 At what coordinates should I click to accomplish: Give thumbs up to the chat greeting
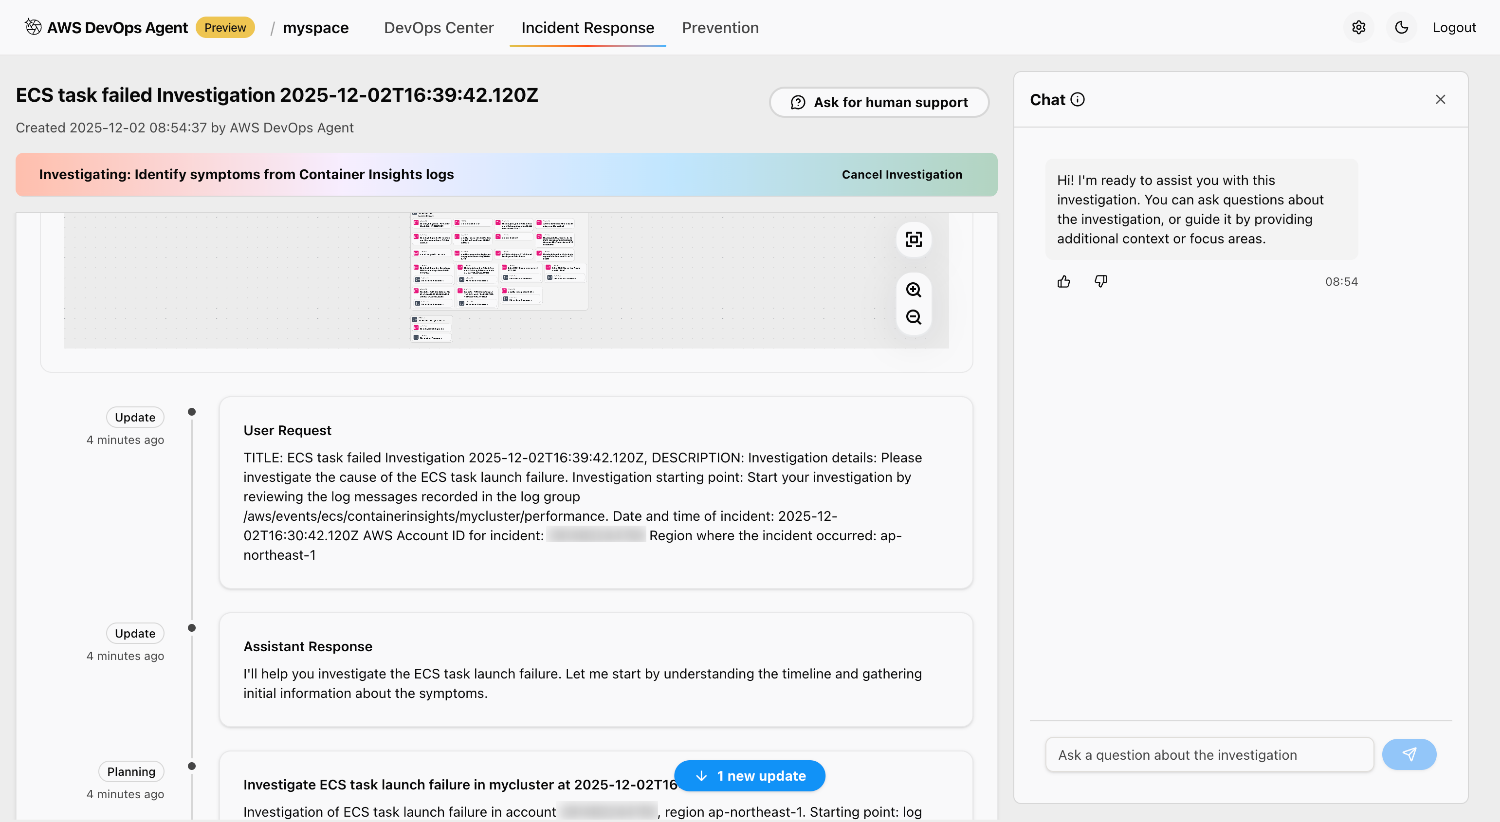pyautogui.click(x=1064, y=282)
